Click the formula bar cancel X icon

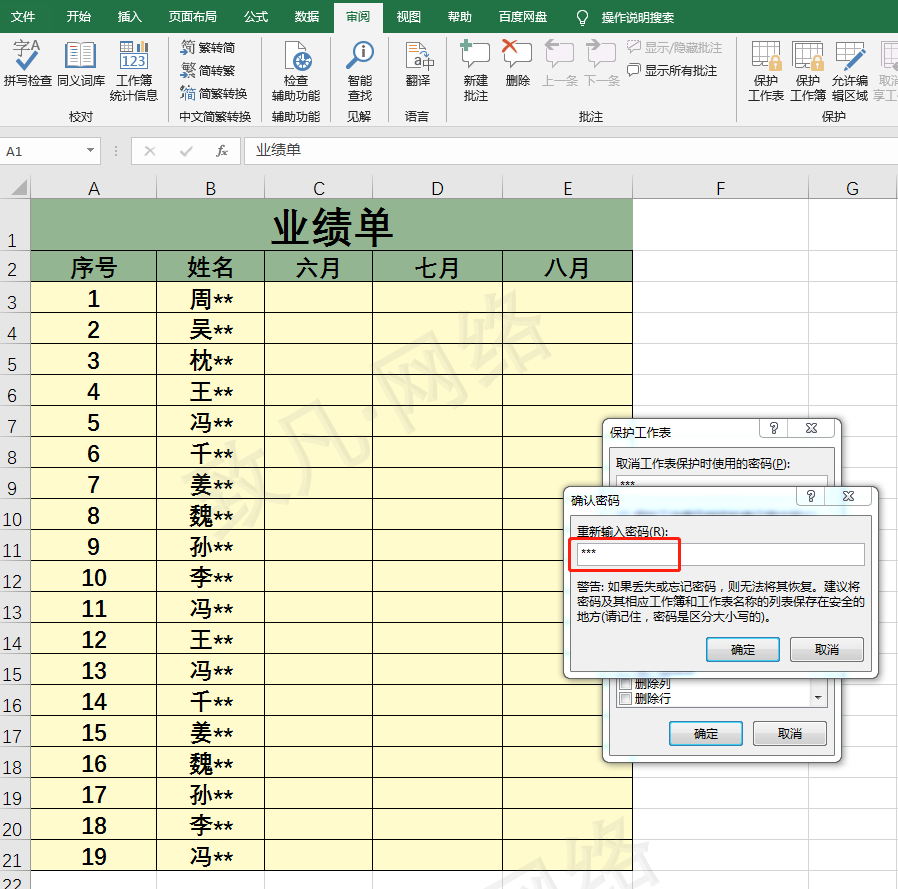coord(150,151)
